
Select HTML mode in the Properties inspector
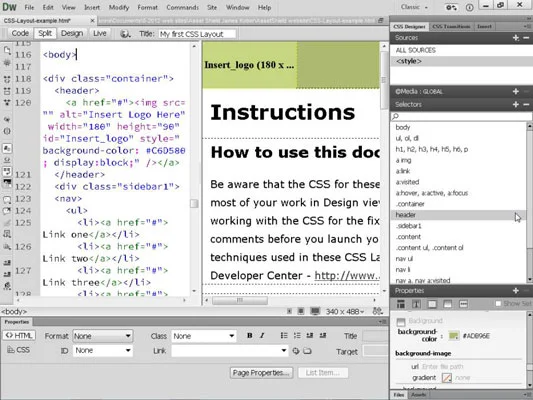(x=19, y=335)
